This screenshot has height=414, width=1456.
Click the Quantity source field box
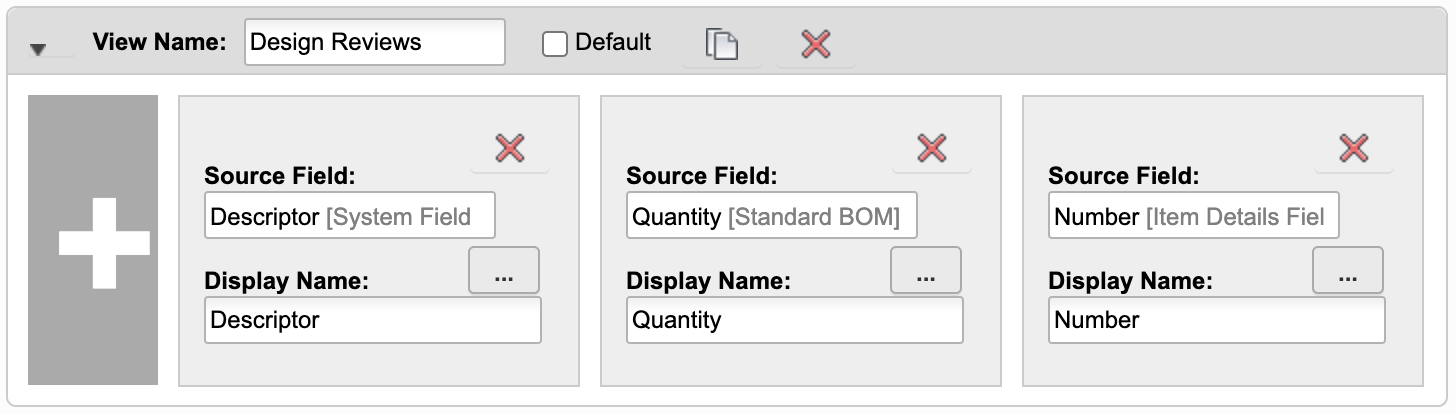pos(772,217)
